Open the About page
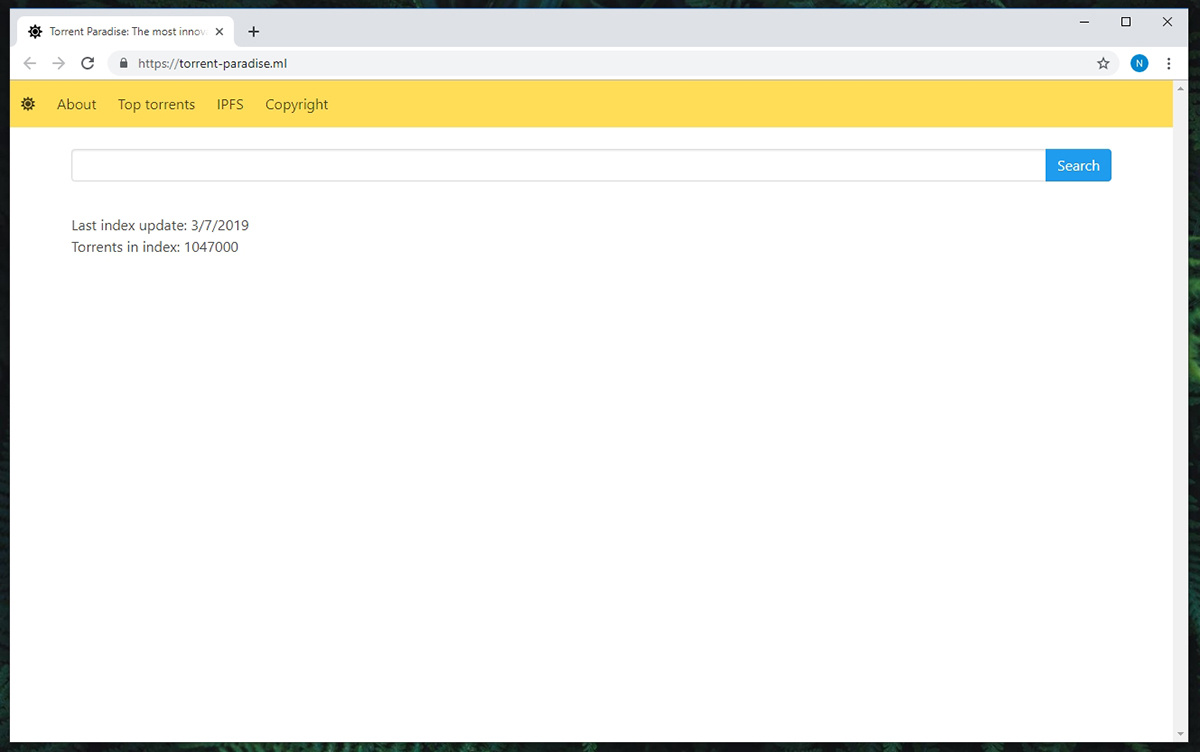The height and width of the screenshot is (752, 1200). click(x=77, y=104)
